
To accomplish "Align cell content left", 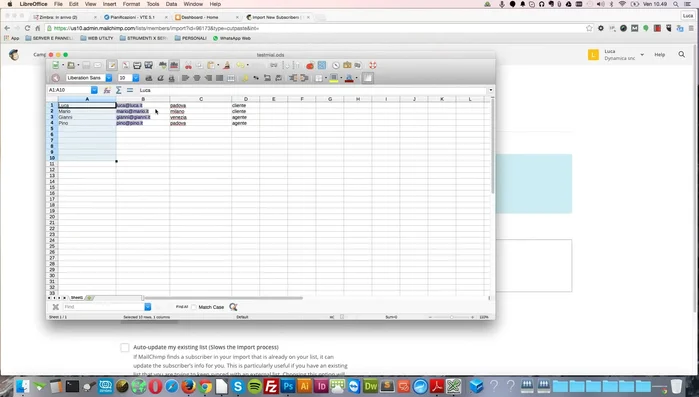I will point(185,78).
